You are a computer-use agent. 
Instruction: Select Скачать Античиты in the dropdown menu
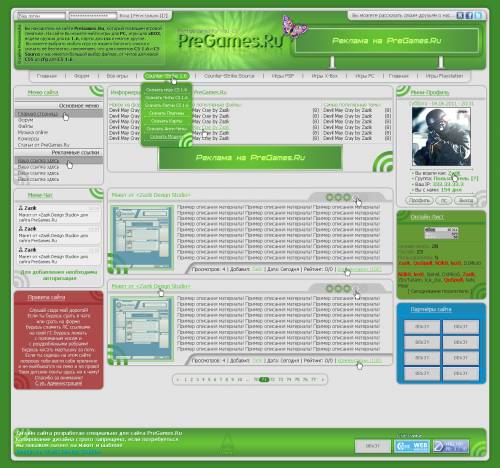pyautogui.click(x=166, y=129)
